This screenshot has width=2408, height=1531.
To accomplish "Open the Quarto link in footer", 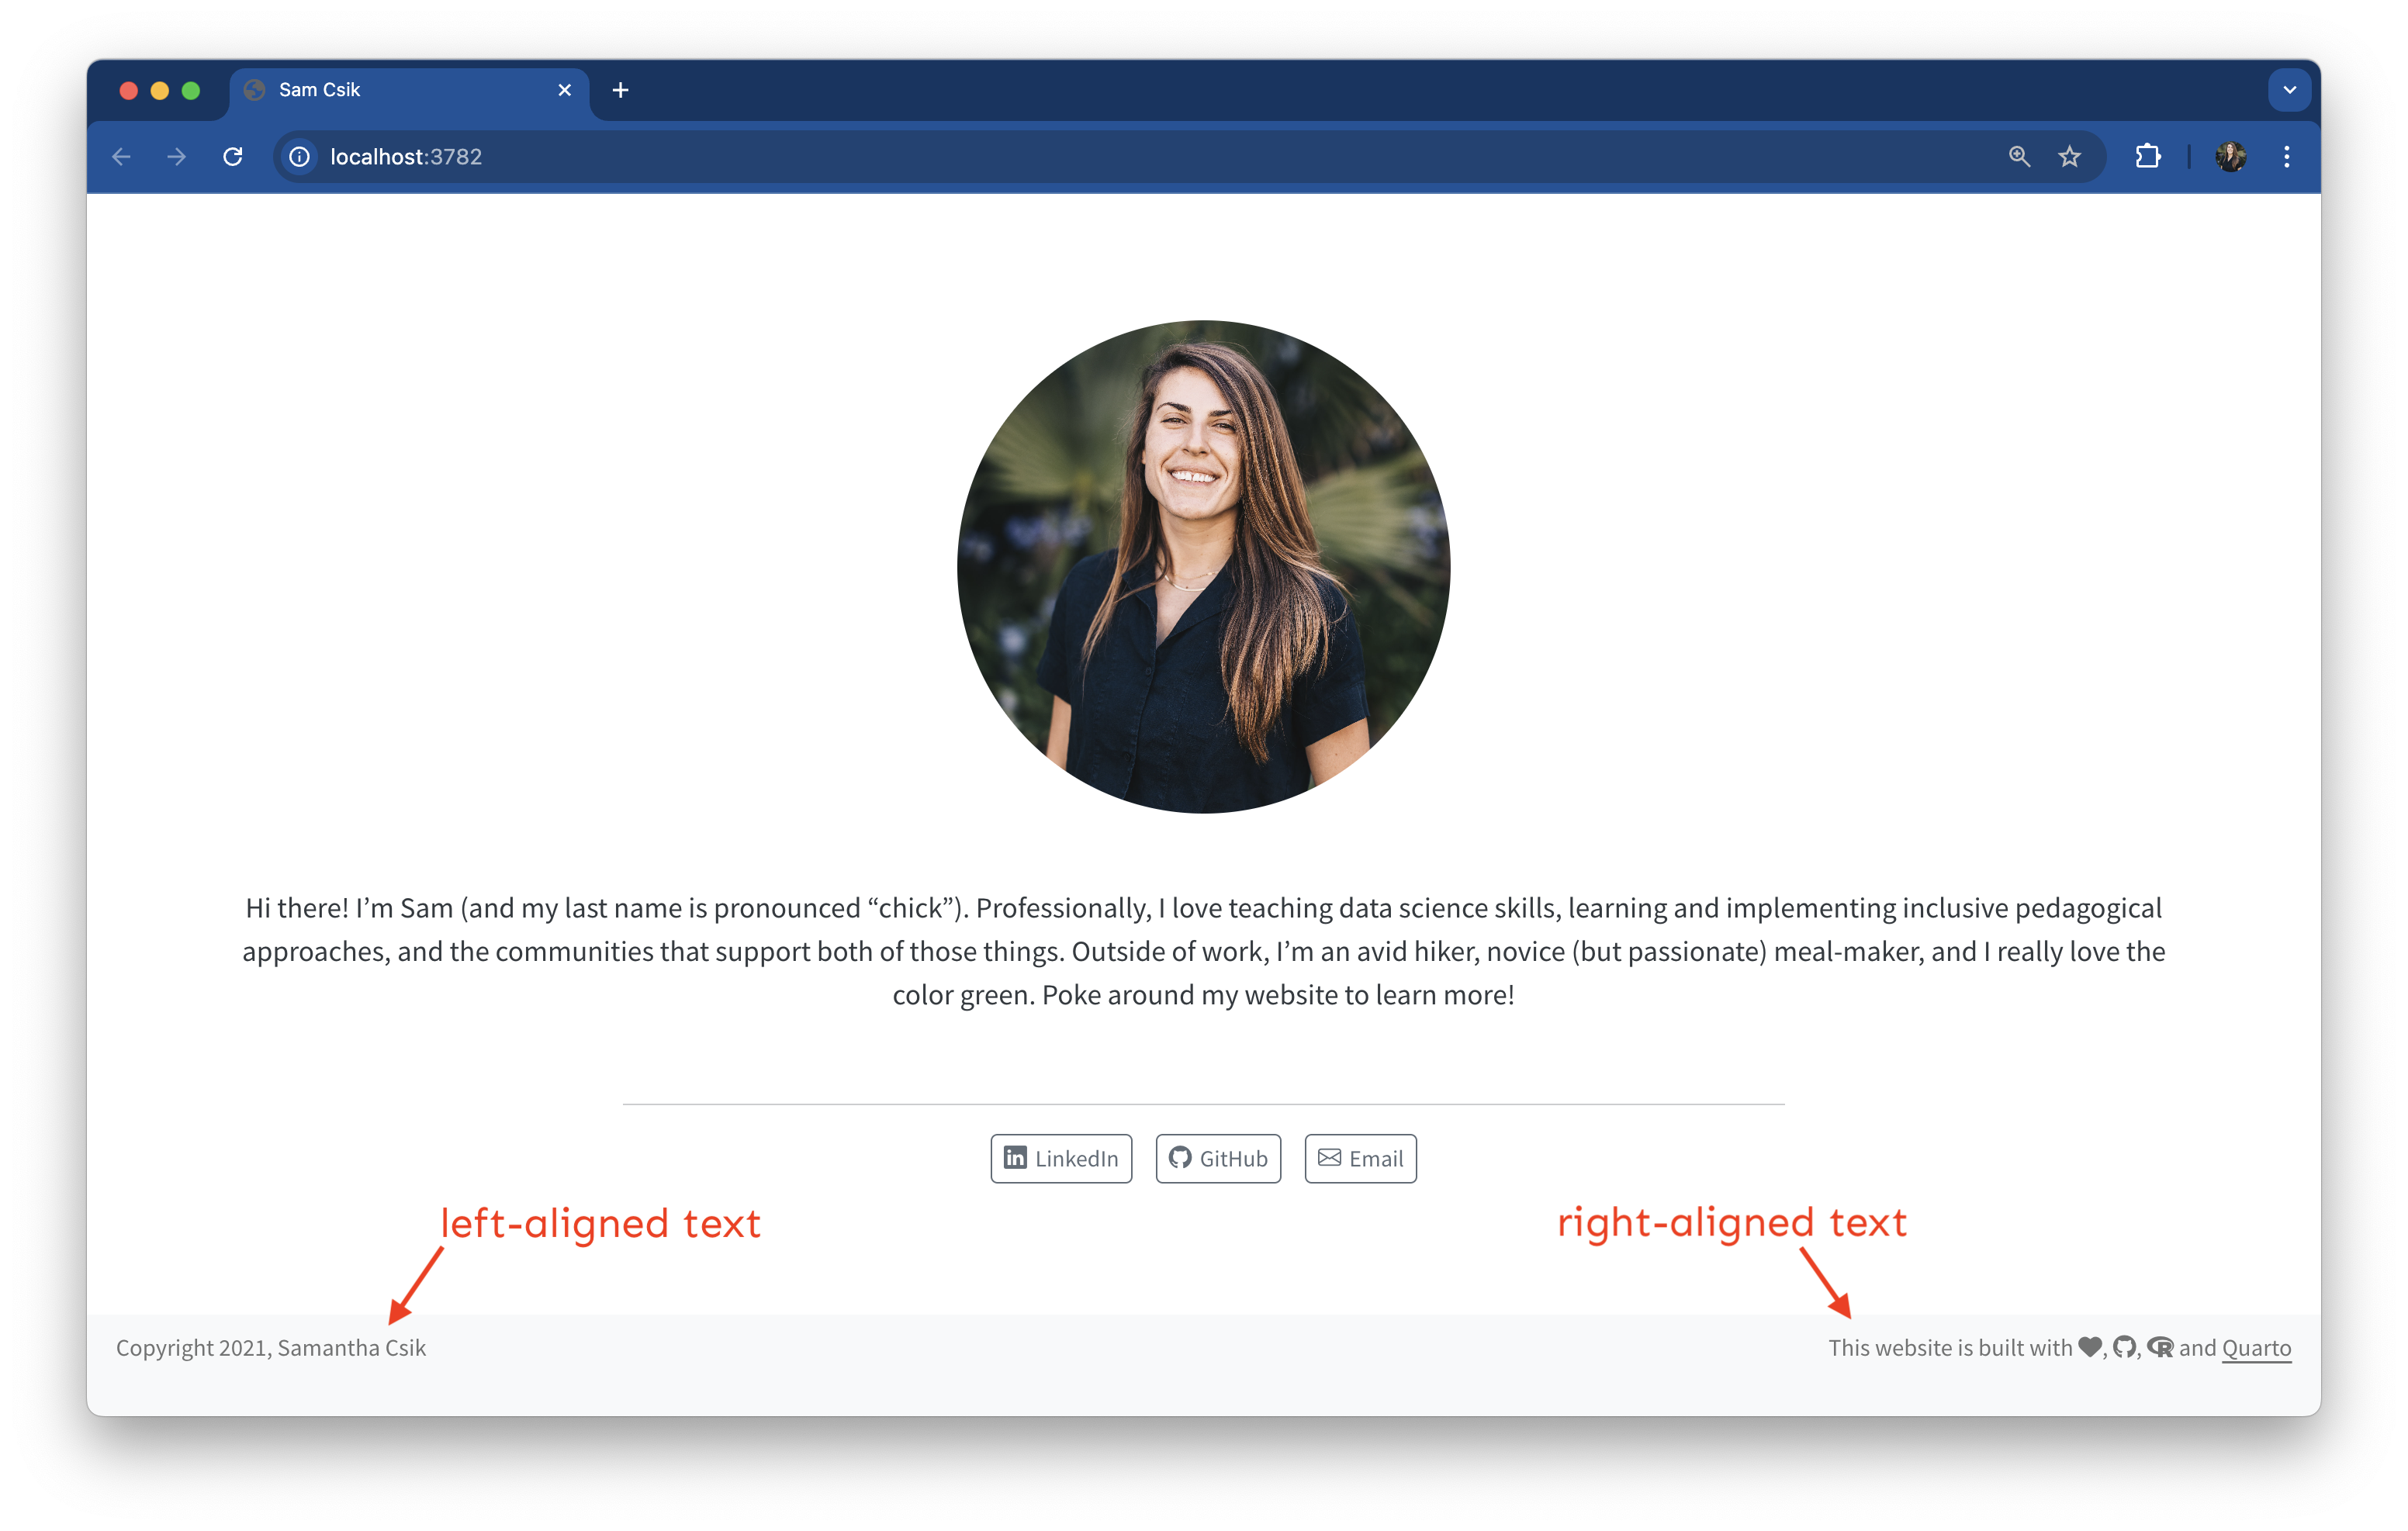I will coord(2256,1347).
